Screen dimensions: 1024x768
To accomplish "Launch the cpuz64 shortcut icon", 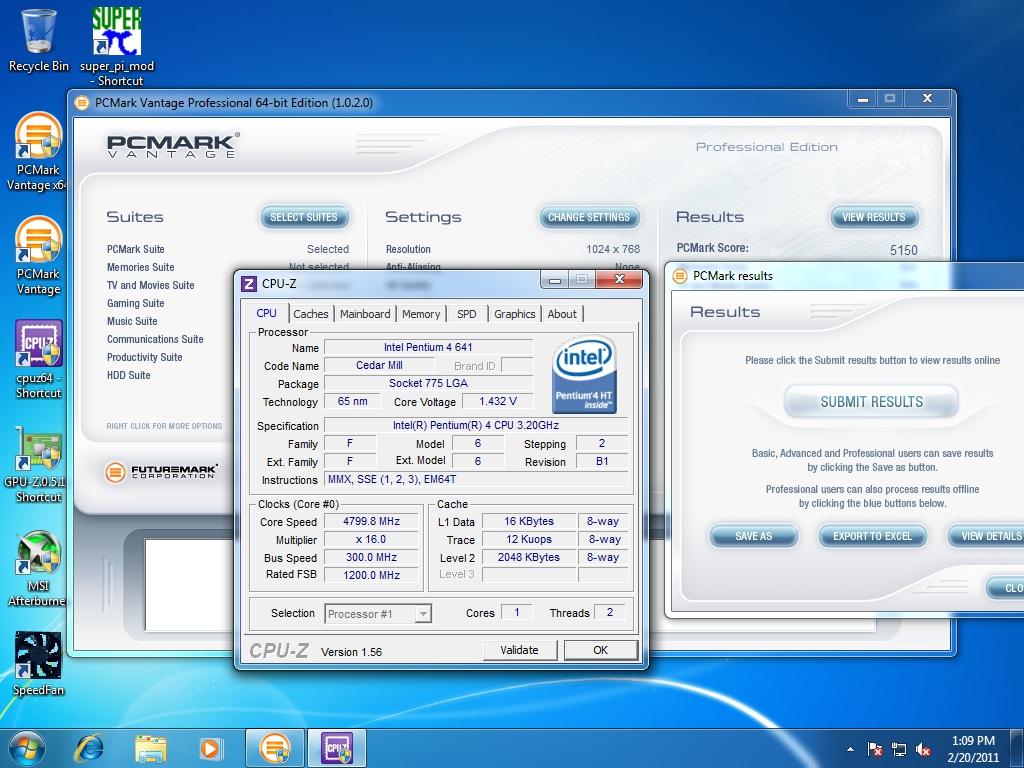I will pyautogui.click(x=38, y=359).
